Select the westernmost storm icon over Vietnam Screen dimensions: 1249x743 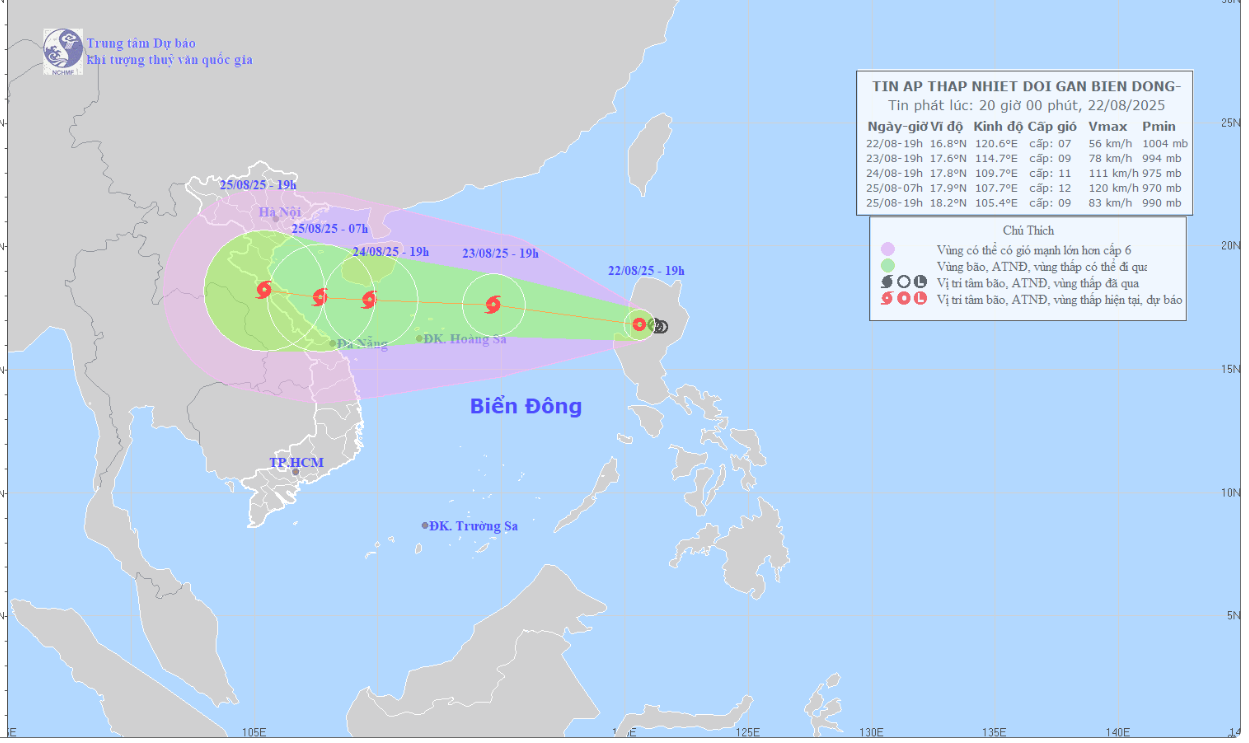click(x=264, y=290)
